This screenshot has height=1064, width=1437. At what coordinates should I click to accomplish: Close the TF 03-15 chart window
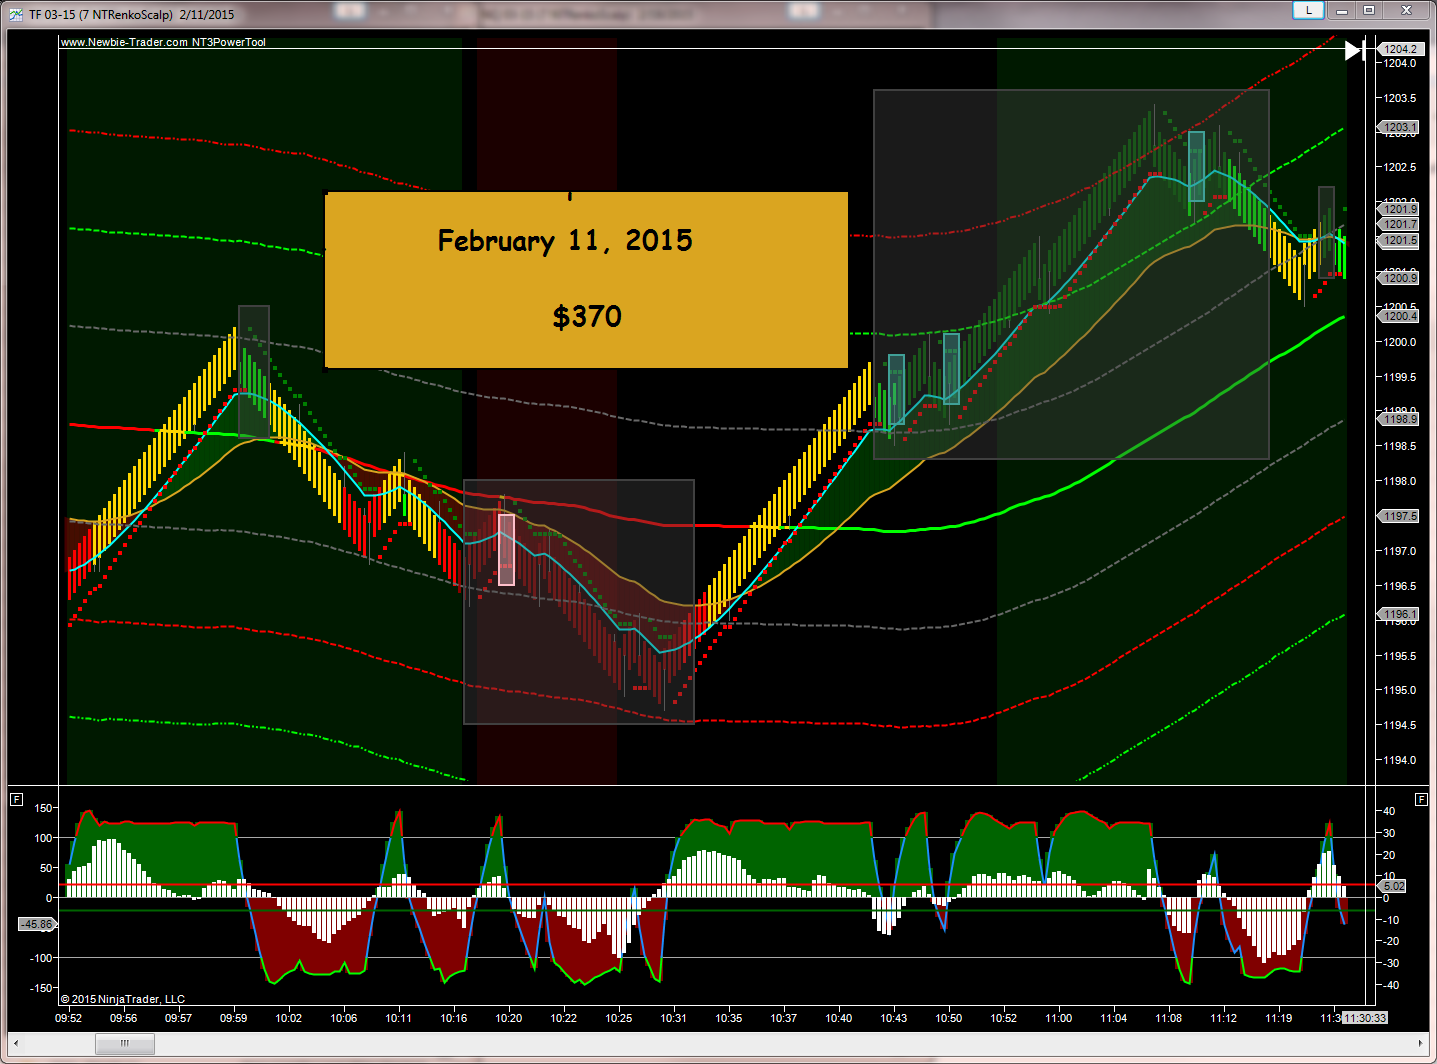[1406, 11]
